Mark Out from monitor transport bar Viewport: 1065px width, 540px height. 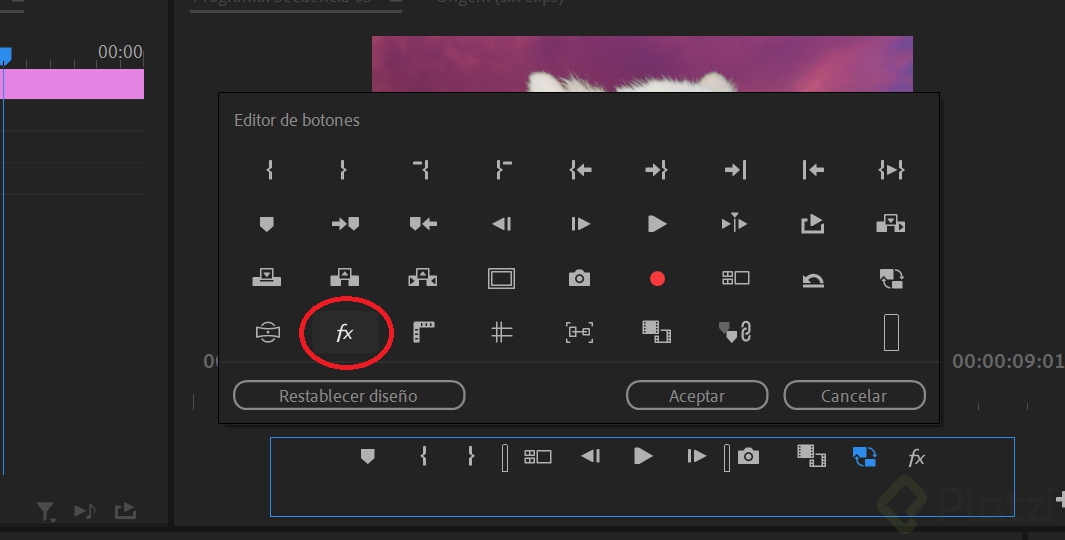471,456
